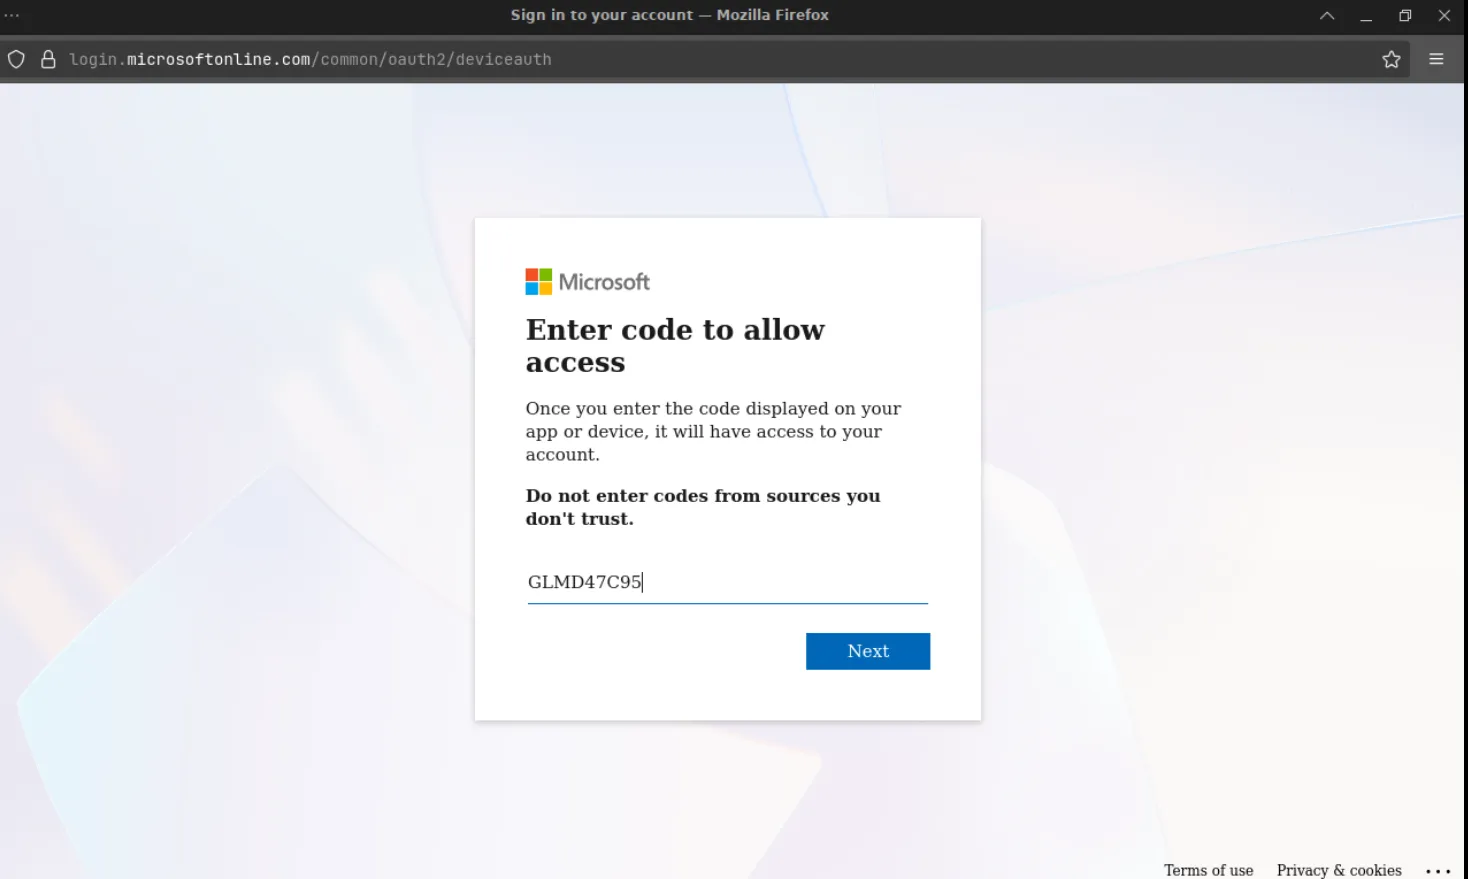Click the Next button
This screenshot has width=1468, height=879.
tap(868, 651)
